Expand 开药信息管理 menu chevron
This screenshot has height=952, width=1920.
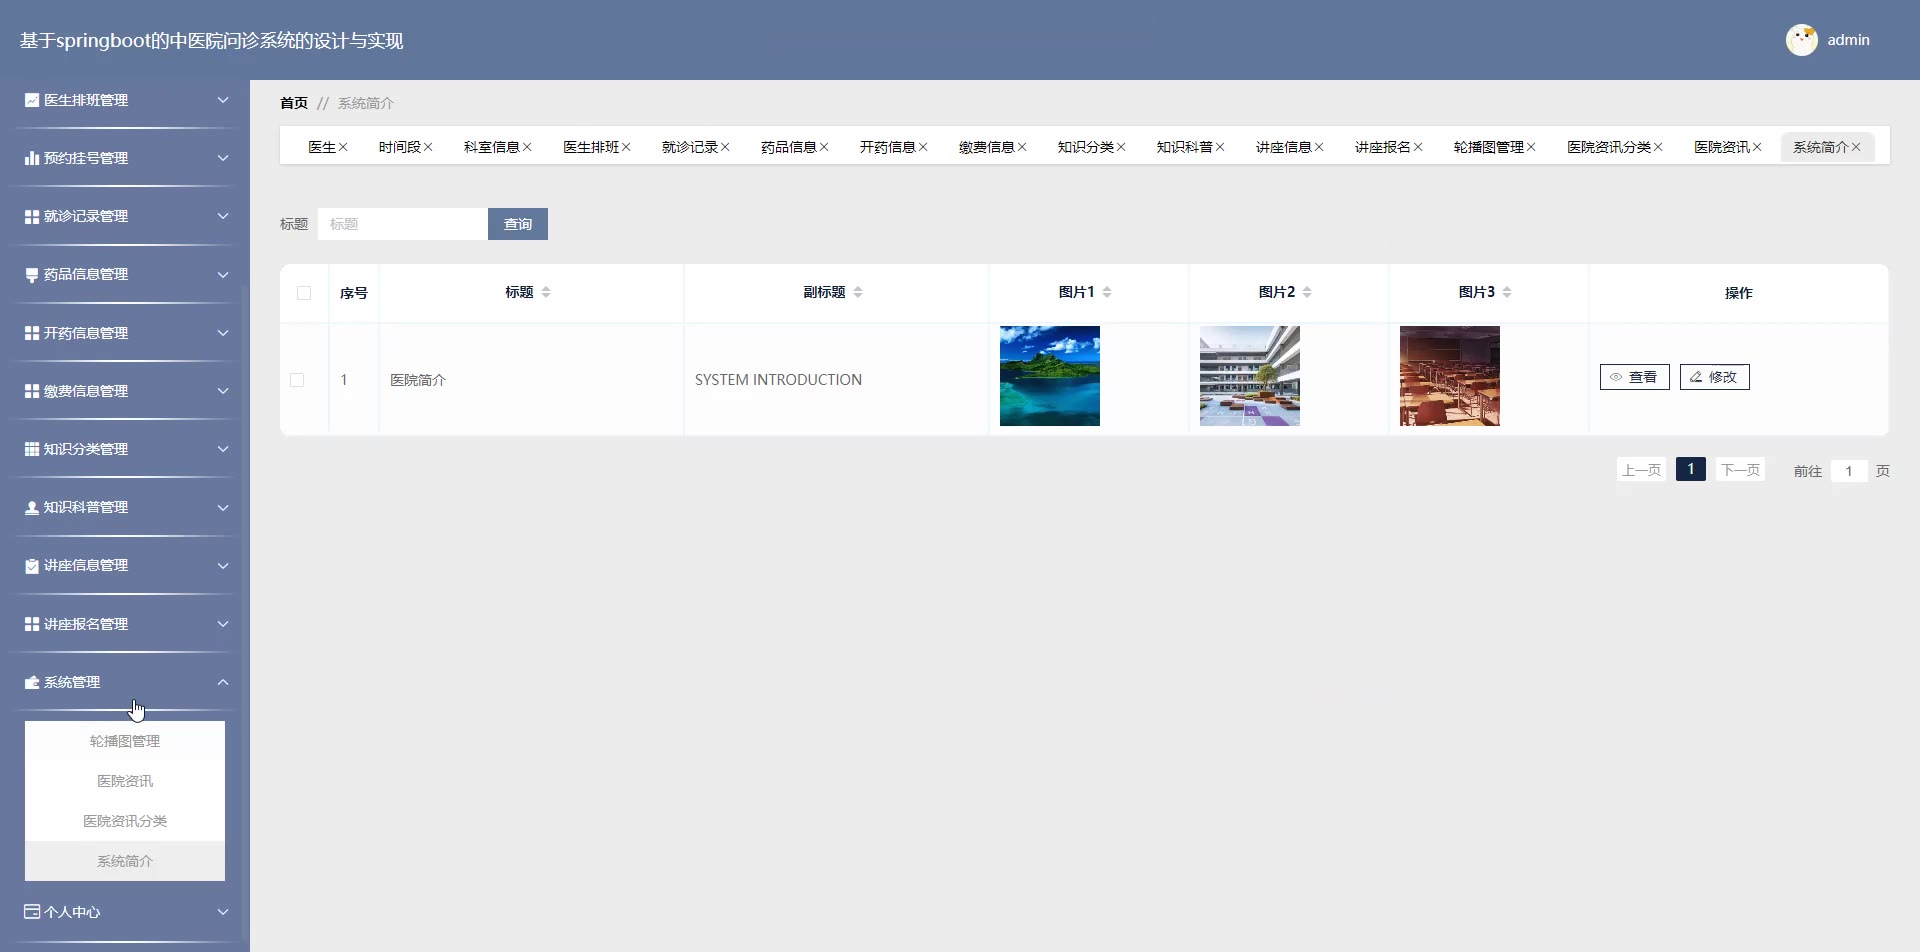click(x=223, y=333)
